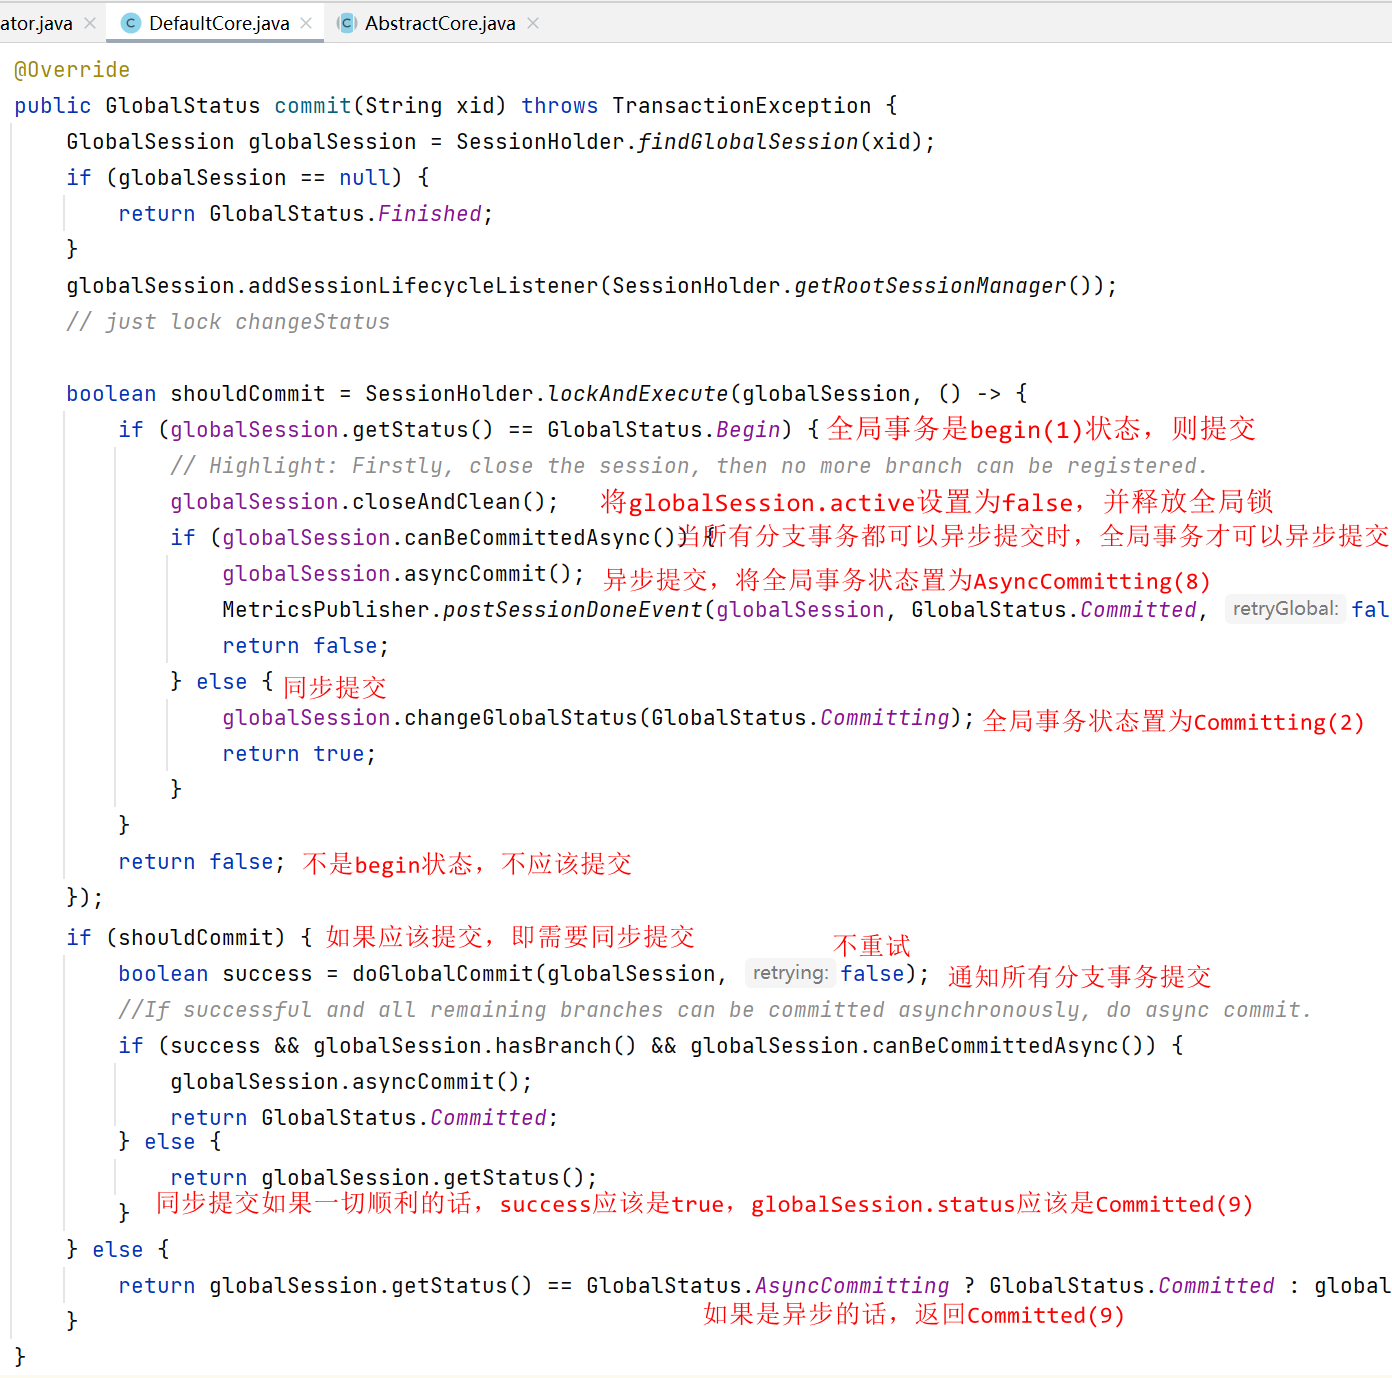This screenshot has width=1392, height=1378.
Task: Click the commit method name
Action: click(313, 106)
